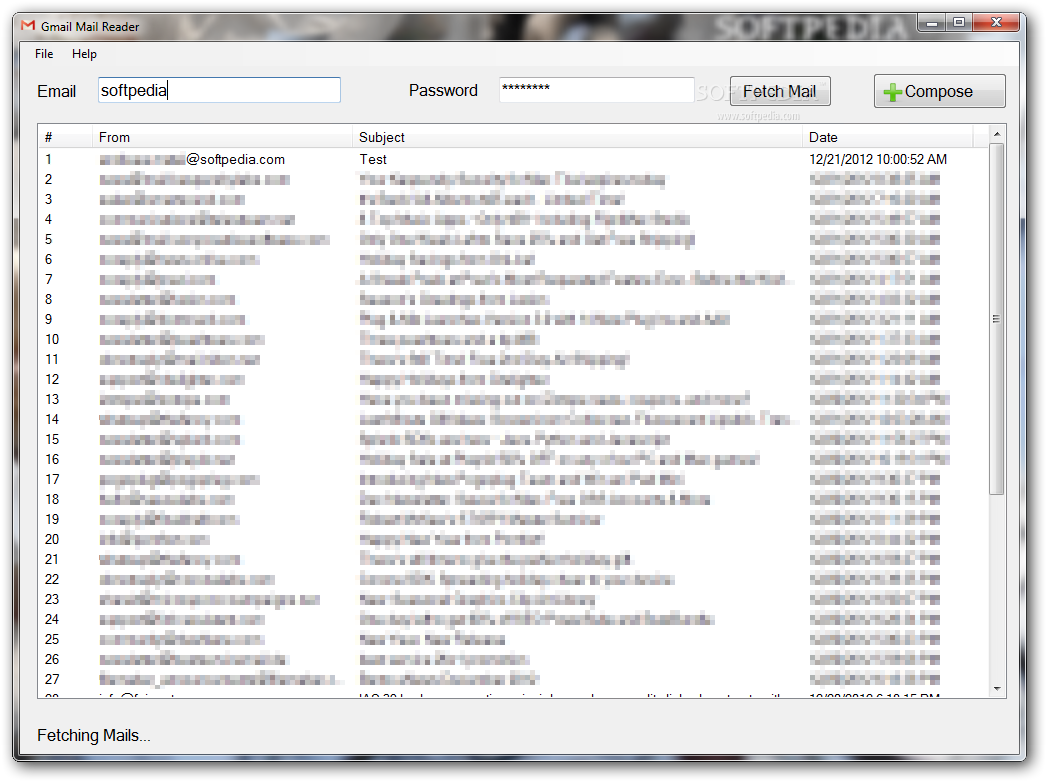
Task: Click the Compose button
Action: (x=939, y=91)
